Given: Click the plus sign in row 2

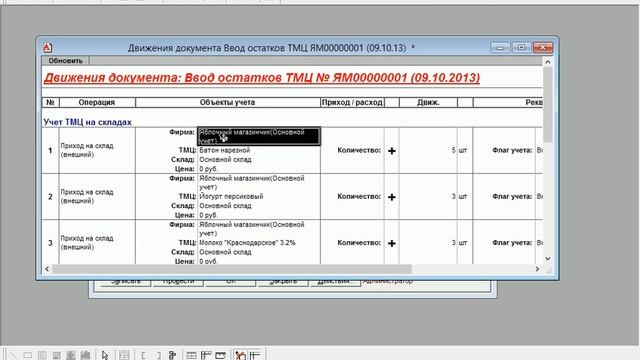Looking at the screenshot, I should (392, 197).
